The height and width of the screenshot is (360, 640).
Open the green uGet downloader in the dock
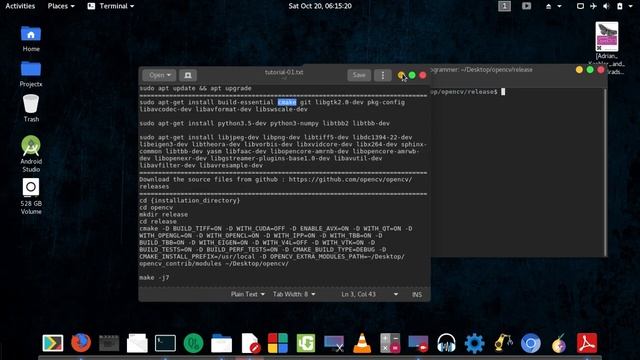pyautogui.click(x=306, y=343)
